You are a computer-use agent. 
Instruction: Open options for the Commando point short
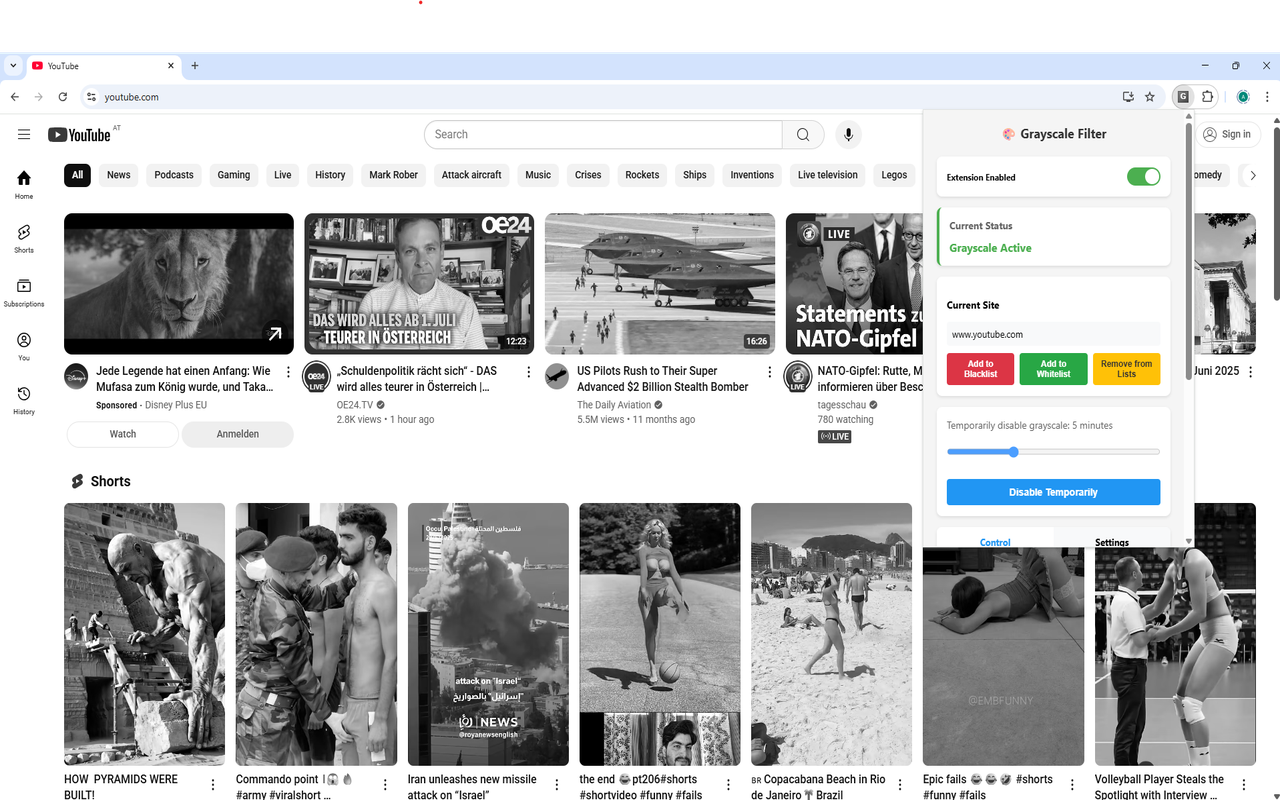point(384,785)
